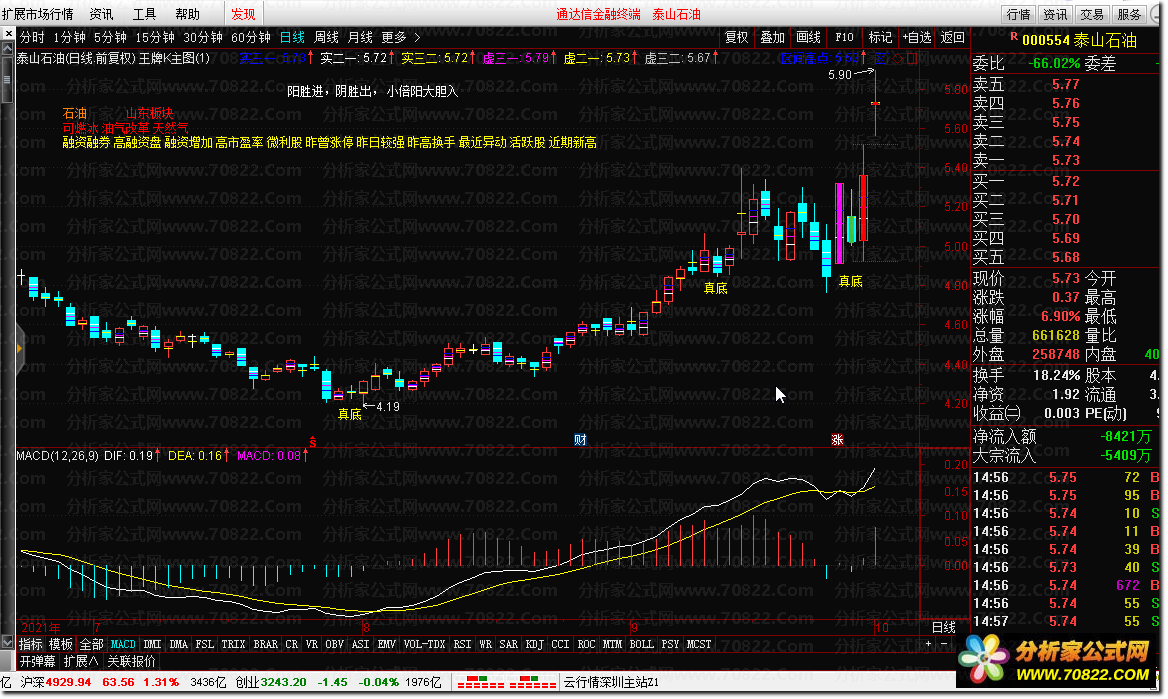Viewport: 1168px width, 699px height.
Task: Toggle the 开弹幕 barrage option
Action: (37, 660)
